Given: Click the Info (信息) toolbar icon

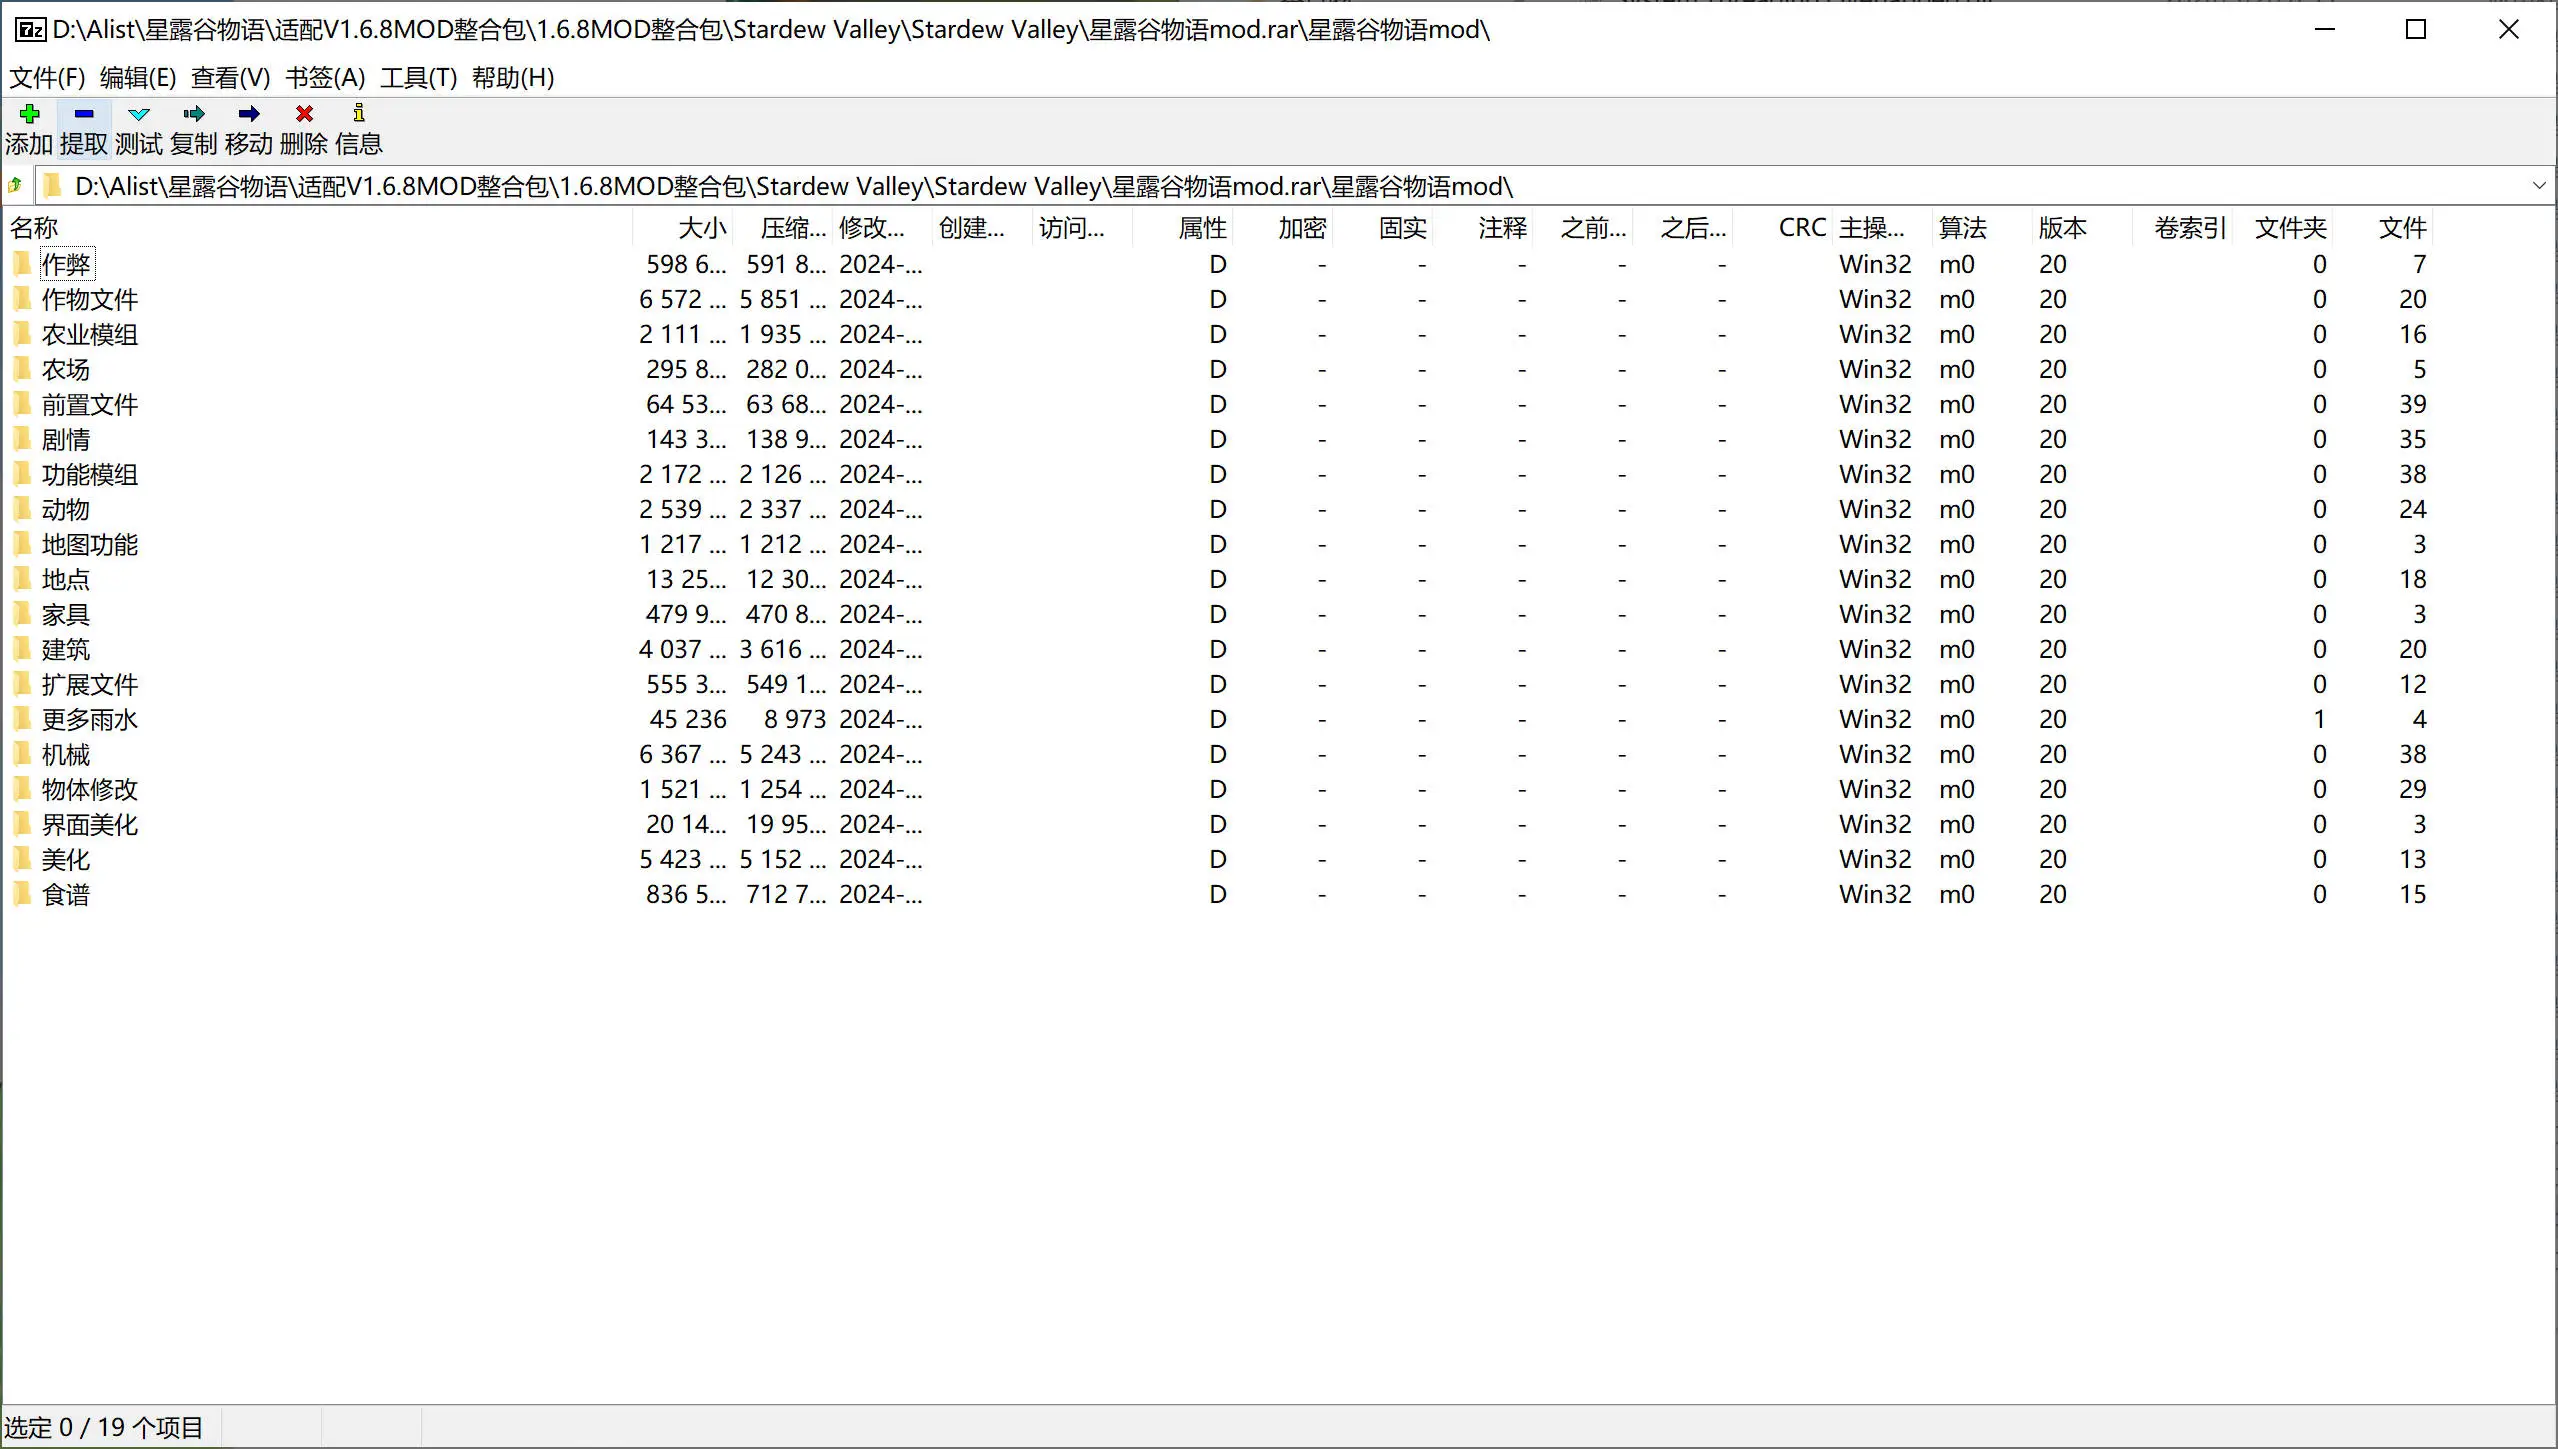Looking at the screenshot, I should [x=359, y=113].
